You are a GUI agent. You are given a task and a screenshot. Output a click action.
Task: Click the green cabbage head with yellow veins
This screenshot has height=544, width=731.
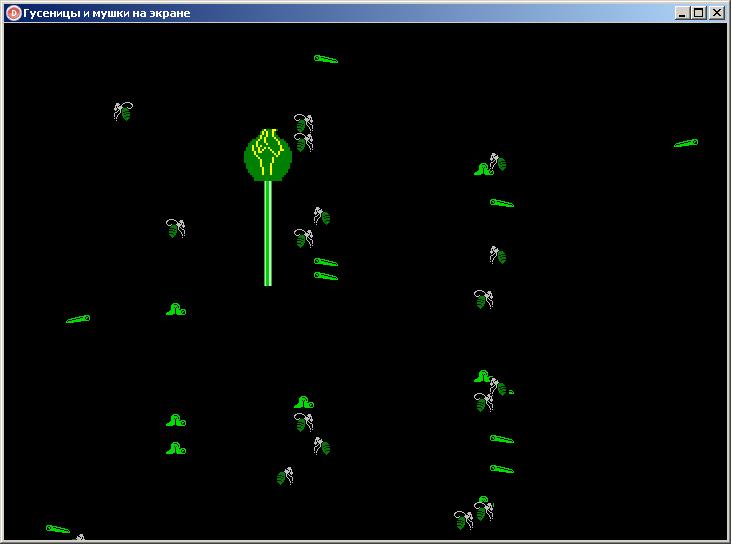tap(268, 155)
